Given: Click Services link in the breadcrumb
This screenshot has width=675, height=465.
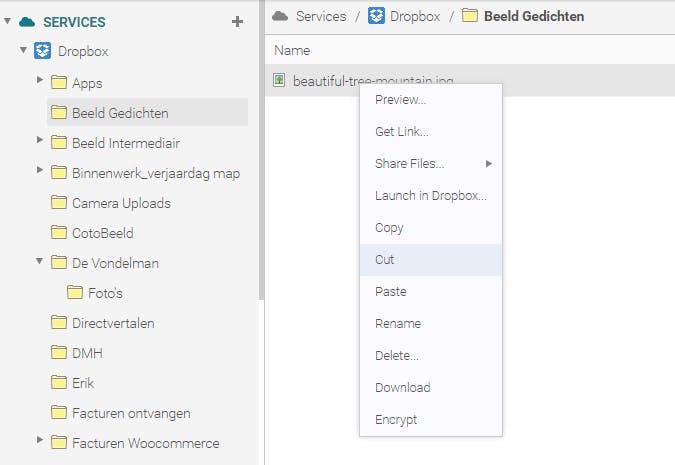Looking at the screenshot, I should click(x=321, y=16).
